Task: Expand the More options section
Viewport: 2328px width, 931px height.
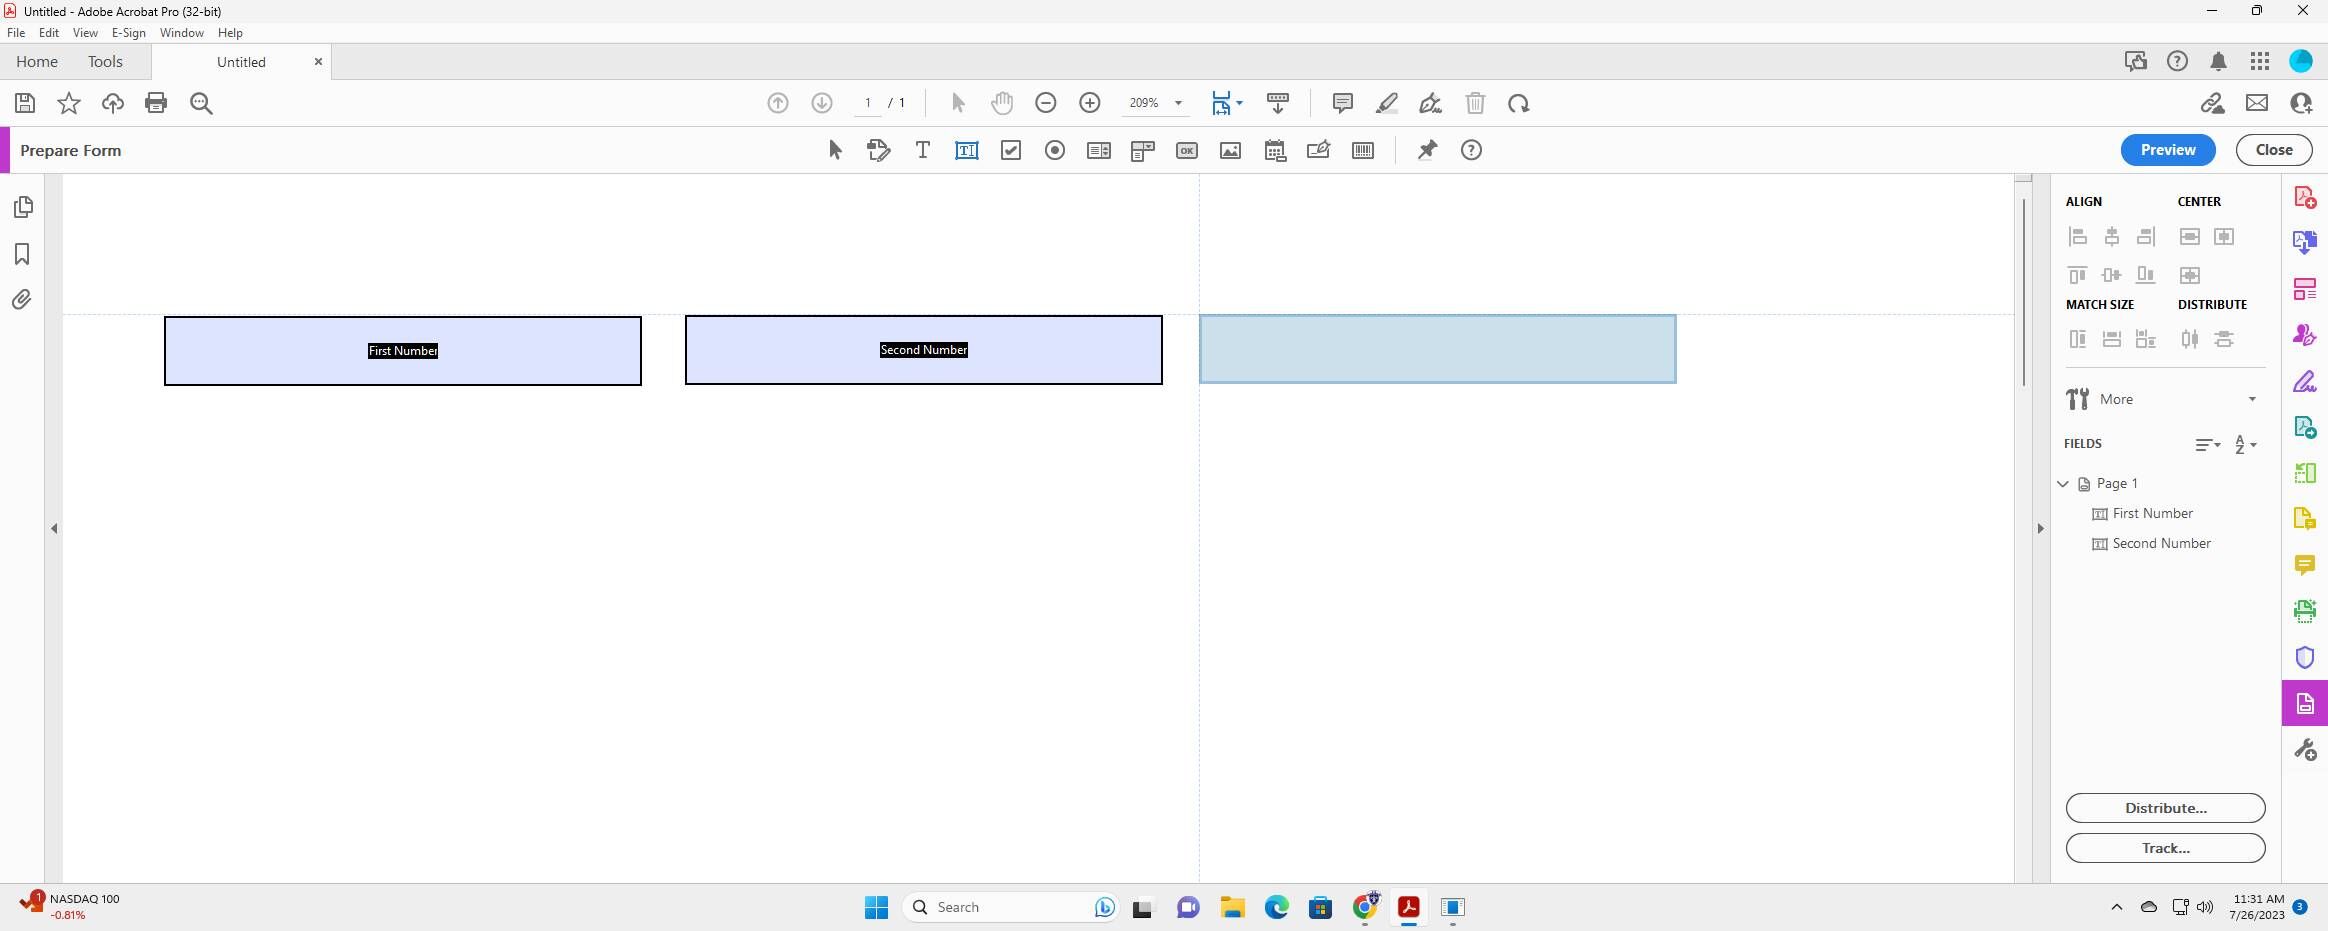Action: (x=2251, y=399)
